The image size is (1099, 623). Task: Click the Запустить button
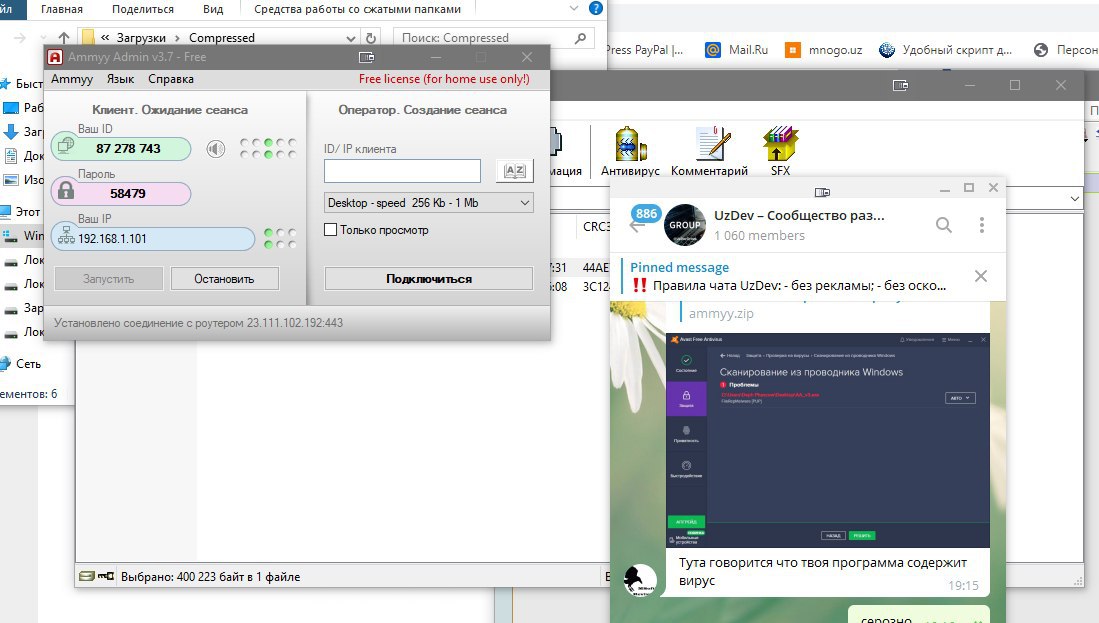[109, 279]
